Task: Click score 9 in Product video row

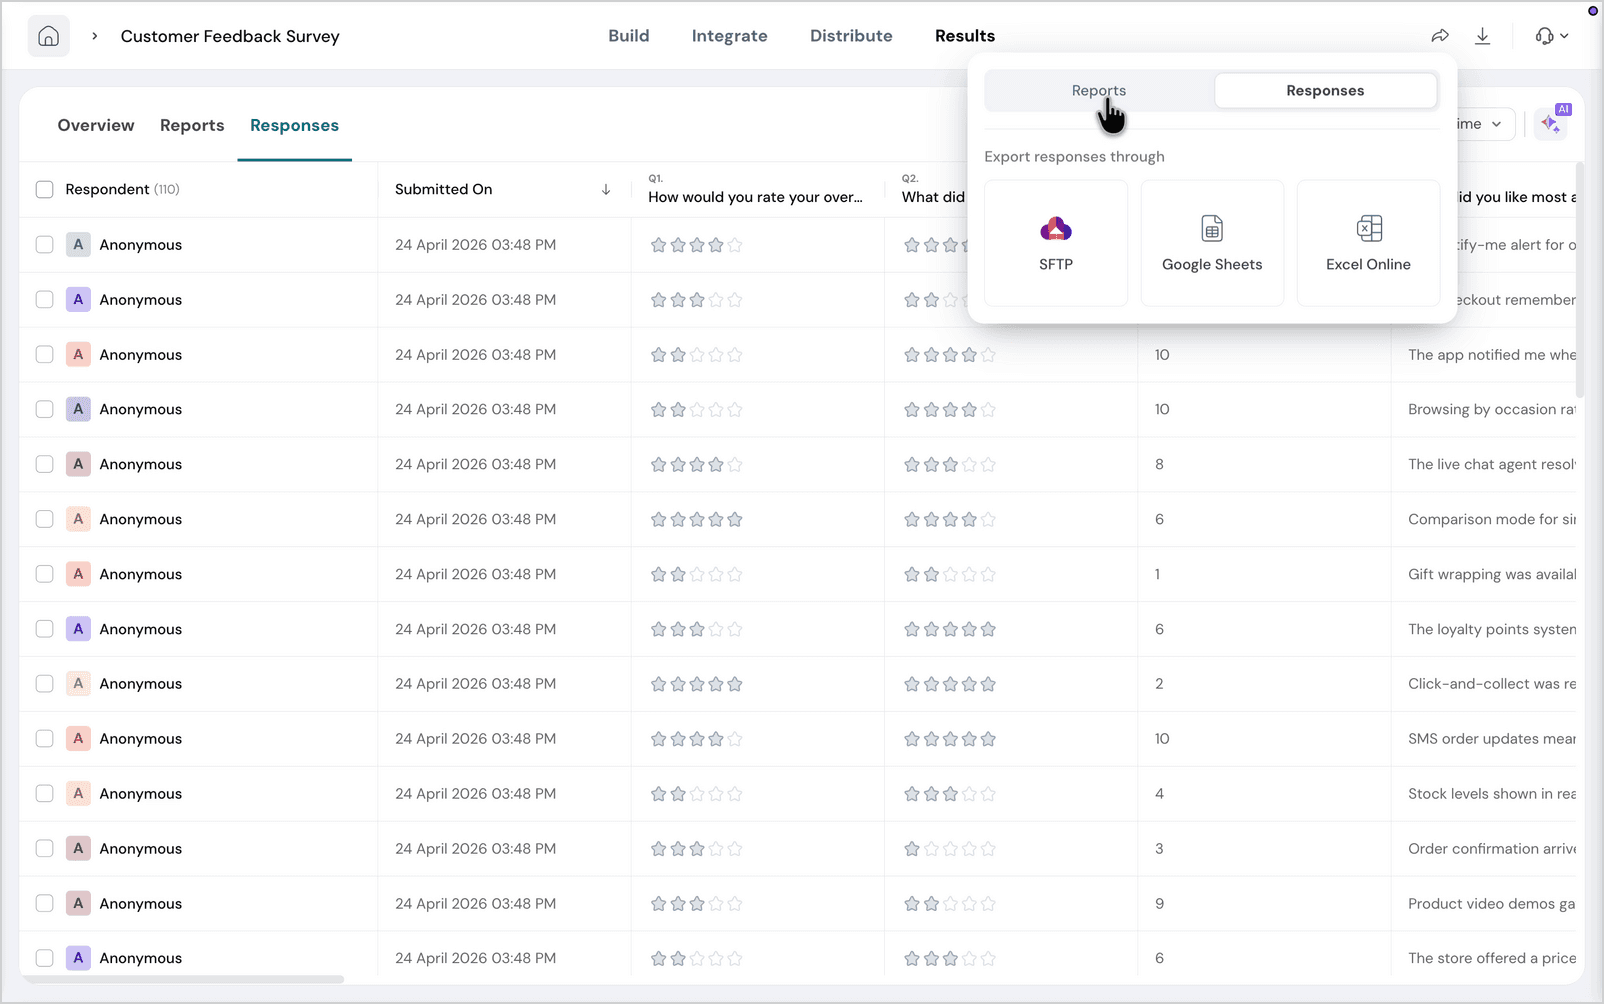Action: (x=1159, y=903)
